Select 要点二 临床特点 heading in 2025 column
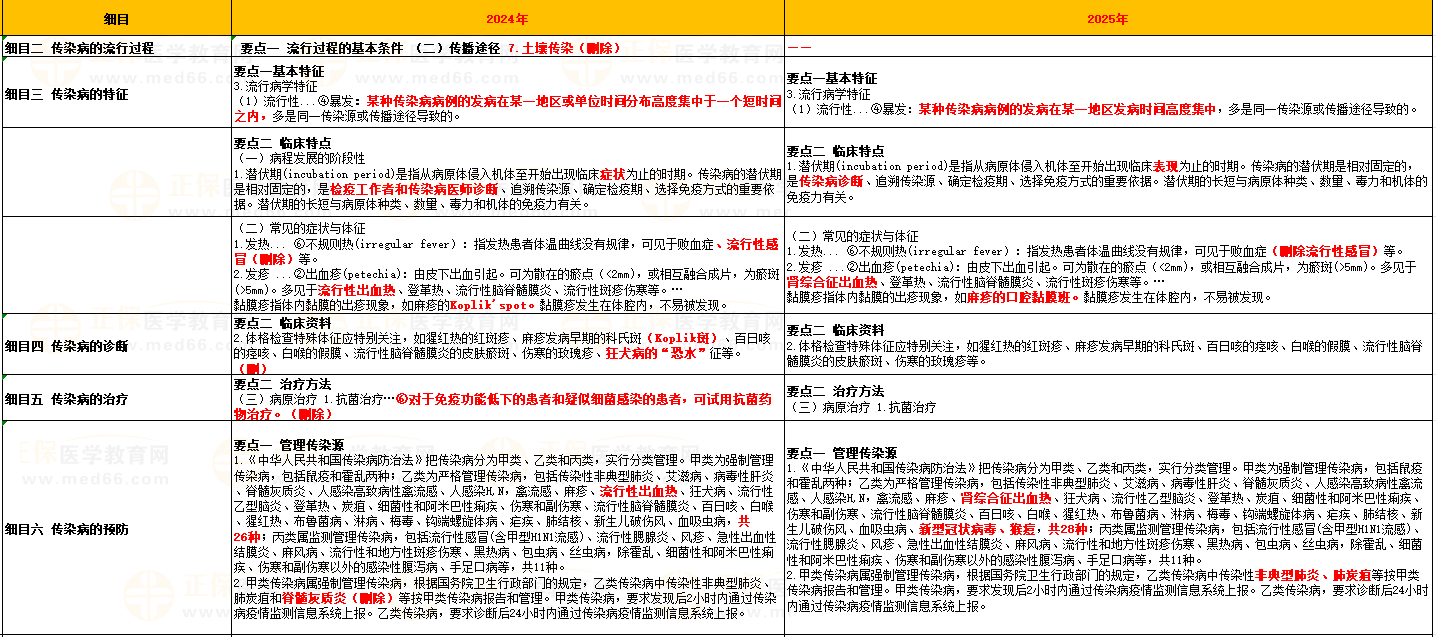Viewport: 1436px width, 637px height. click(835, 151)
